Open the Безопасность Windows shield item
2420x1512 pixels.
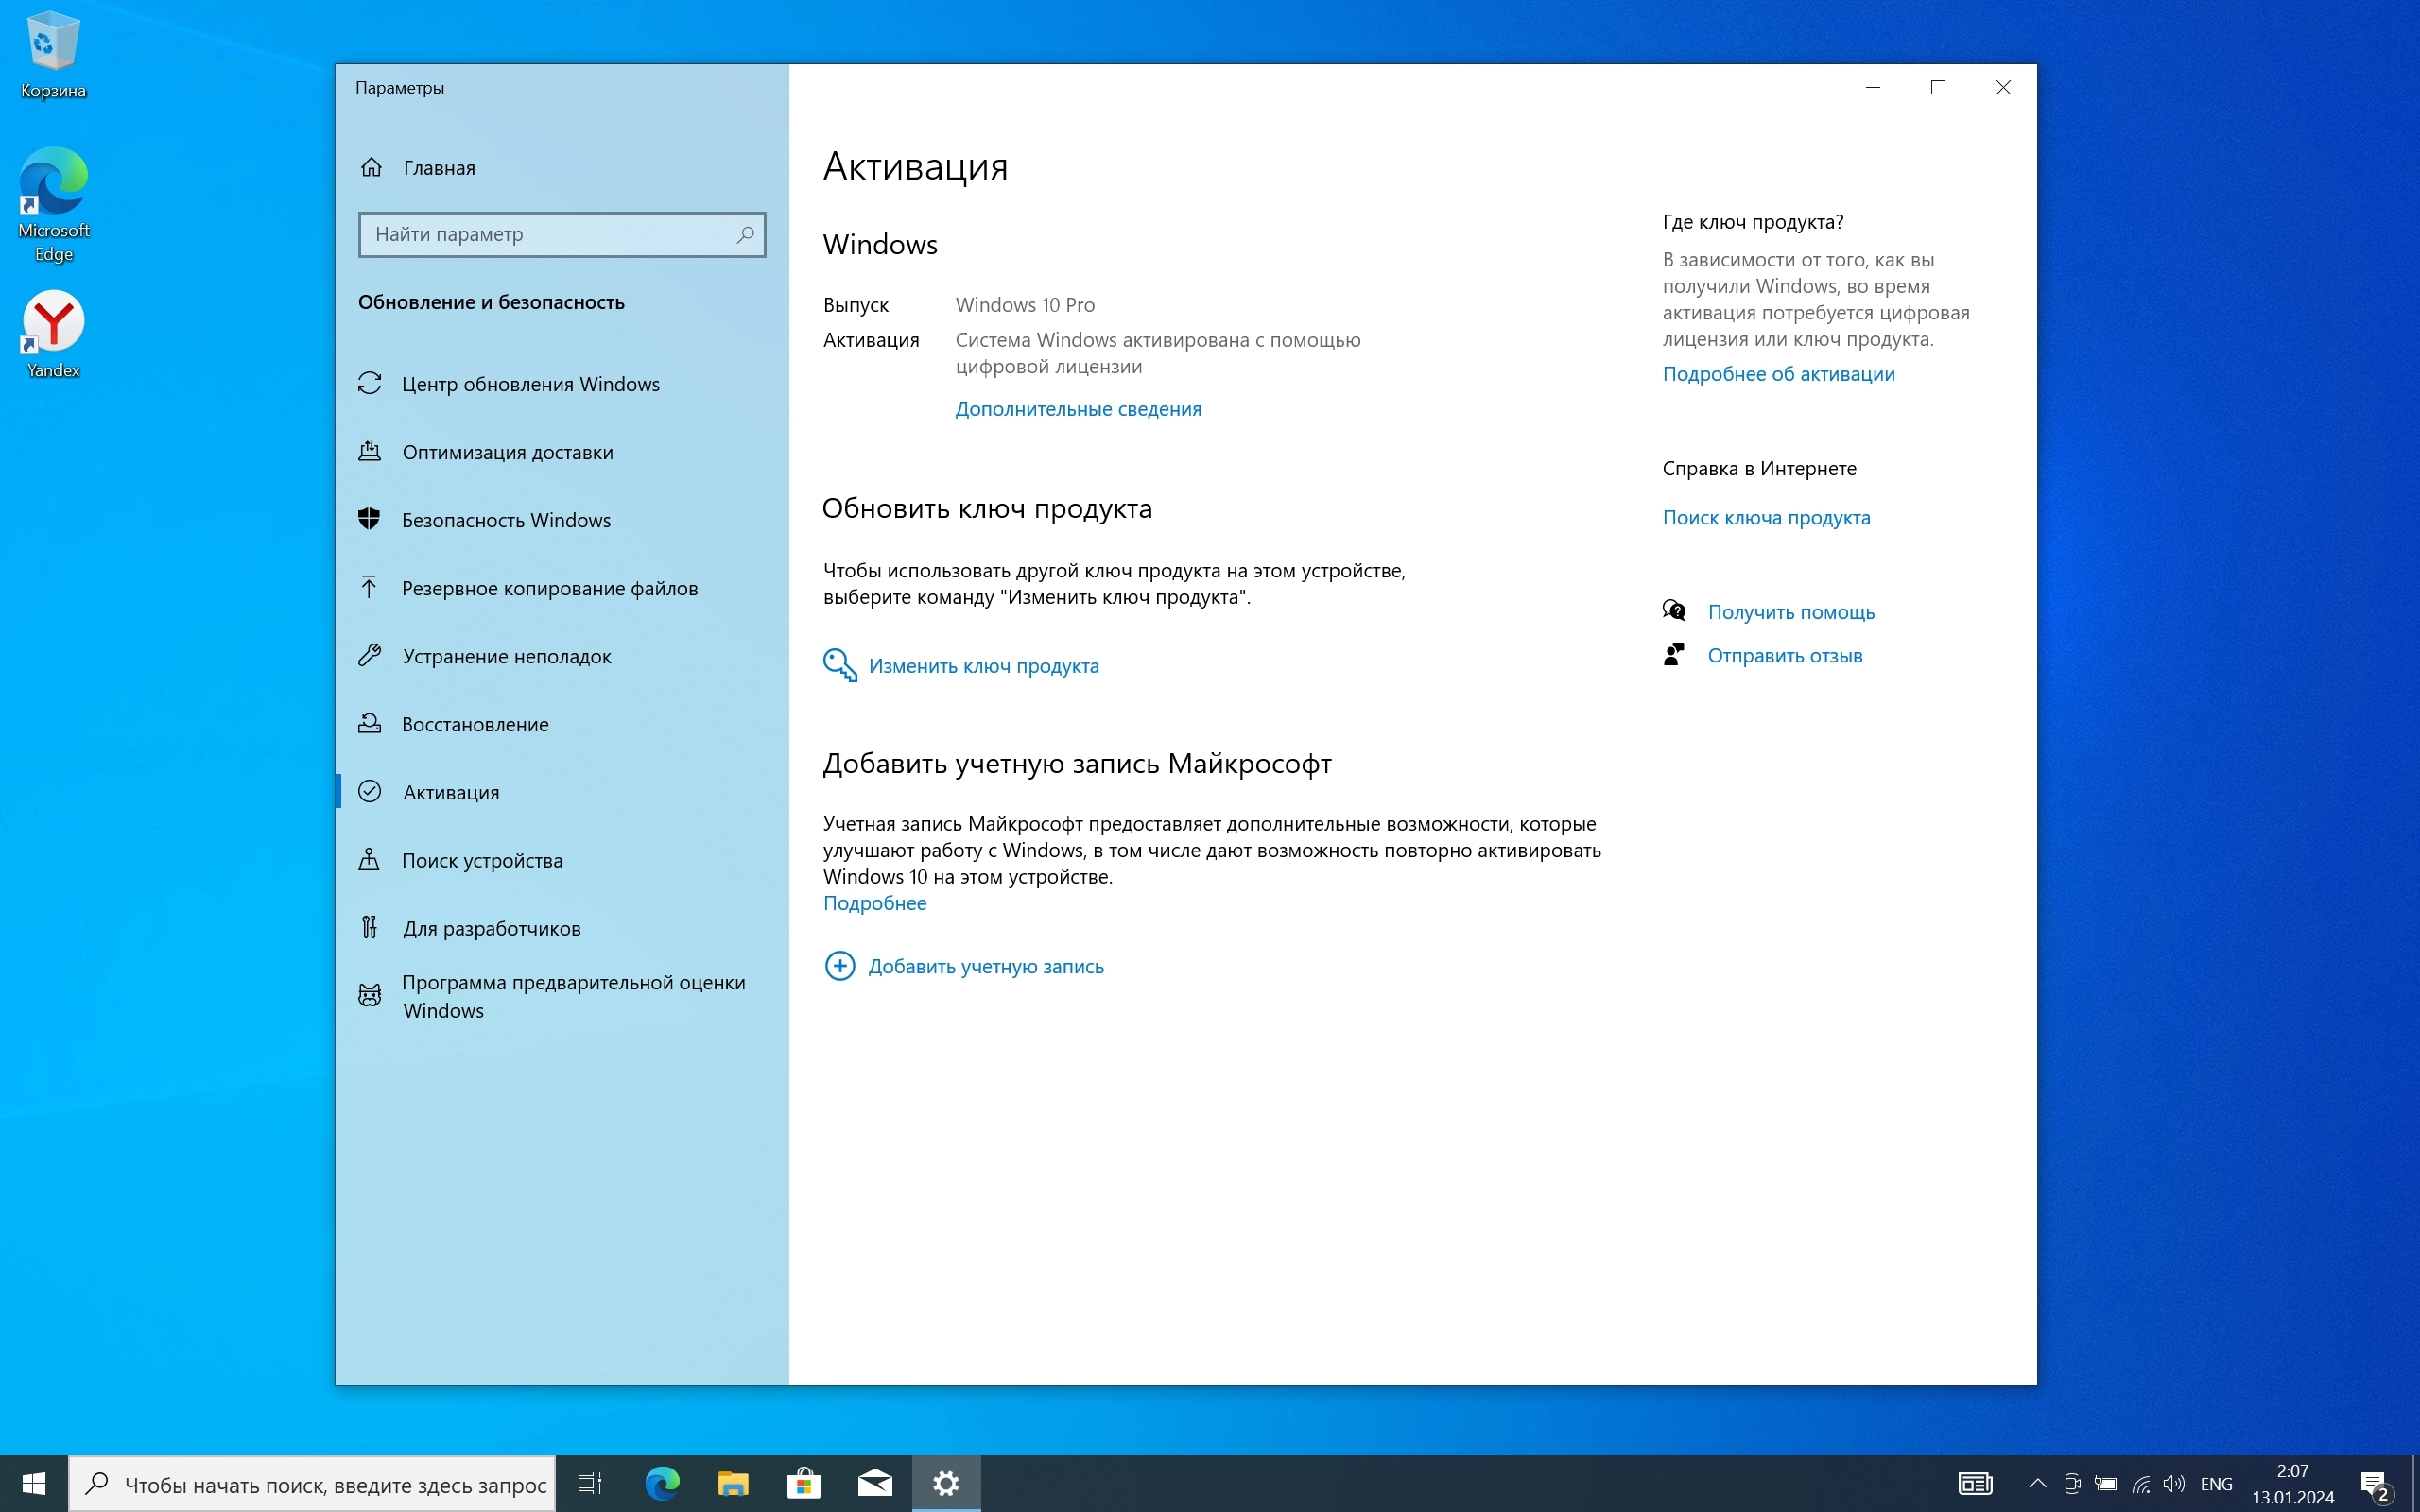pos(505,520)
